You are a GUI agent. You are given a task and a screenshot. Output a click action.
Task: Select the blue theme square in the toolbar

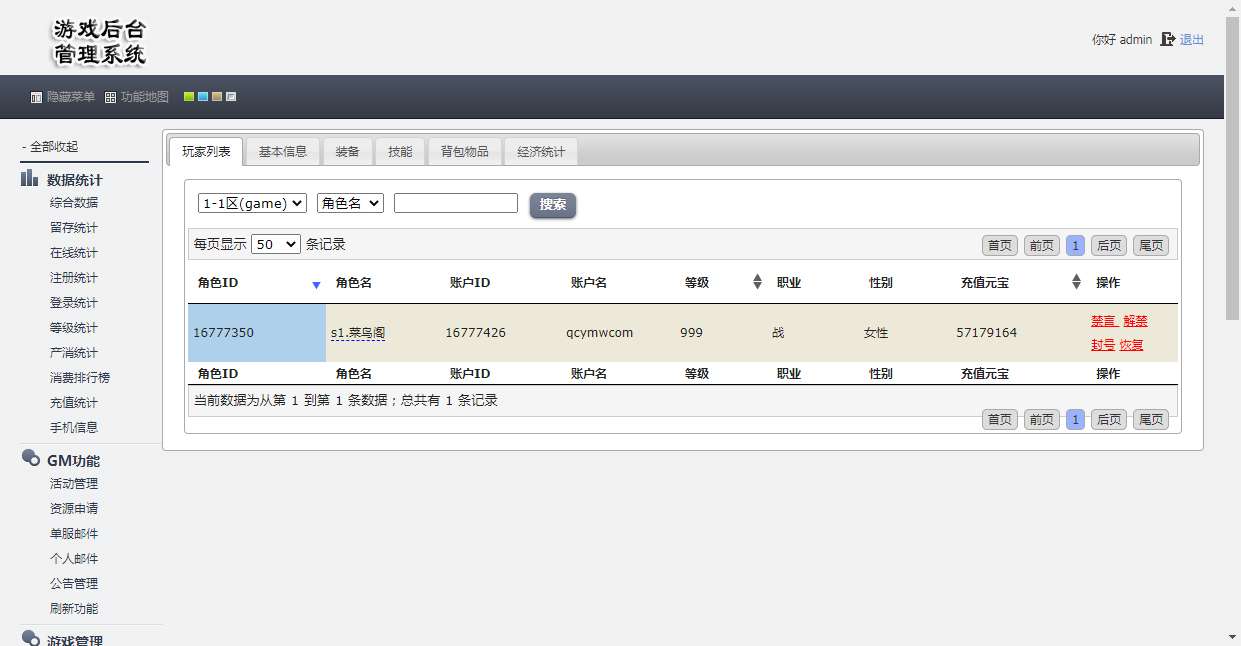[203, 96]
